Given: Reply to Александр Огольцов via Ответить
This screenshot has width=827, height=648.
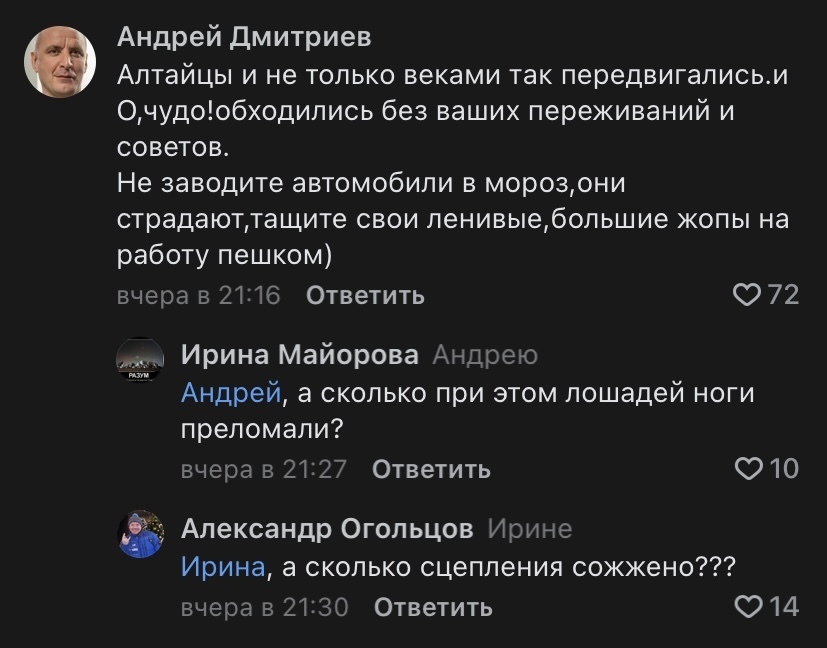Looking at the screenshot, I should tap(433, 607).
